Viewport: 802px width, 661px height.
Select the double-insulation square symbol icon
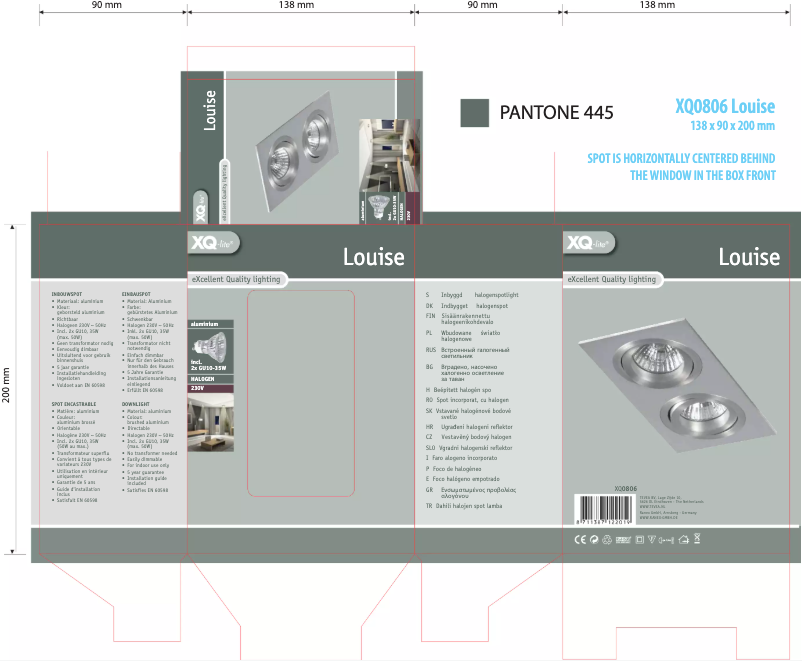[x=638, y=539]
